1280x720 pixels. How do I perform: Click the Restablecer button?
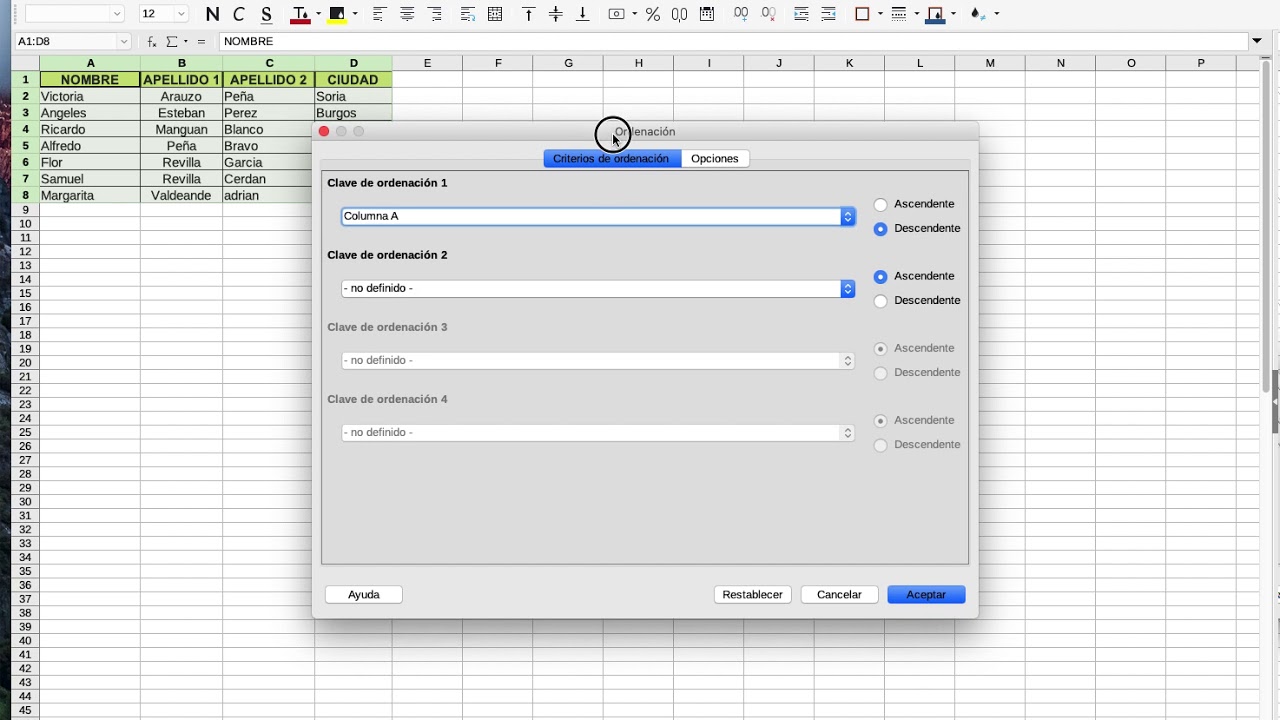pos(753,595)
